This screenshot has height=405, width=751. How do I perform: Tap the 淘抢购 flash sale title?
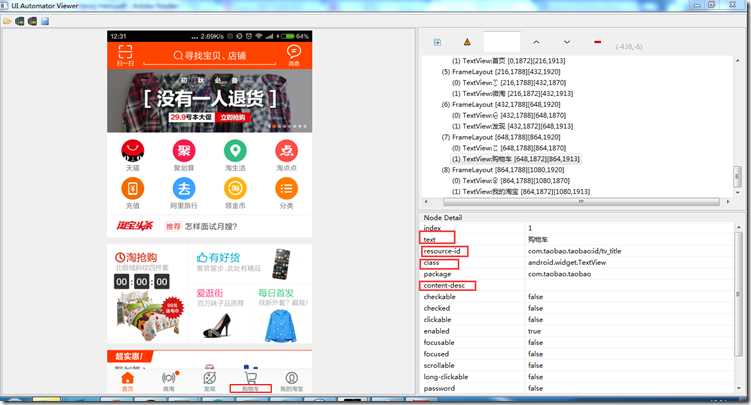point(136,258)
